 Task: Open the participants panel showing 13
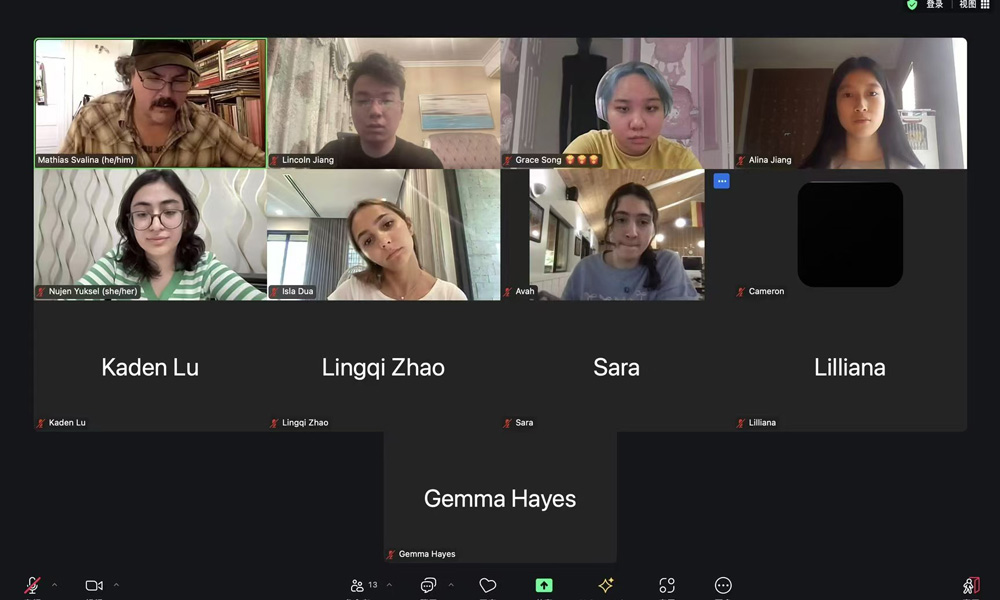click(x=364, y=585)
